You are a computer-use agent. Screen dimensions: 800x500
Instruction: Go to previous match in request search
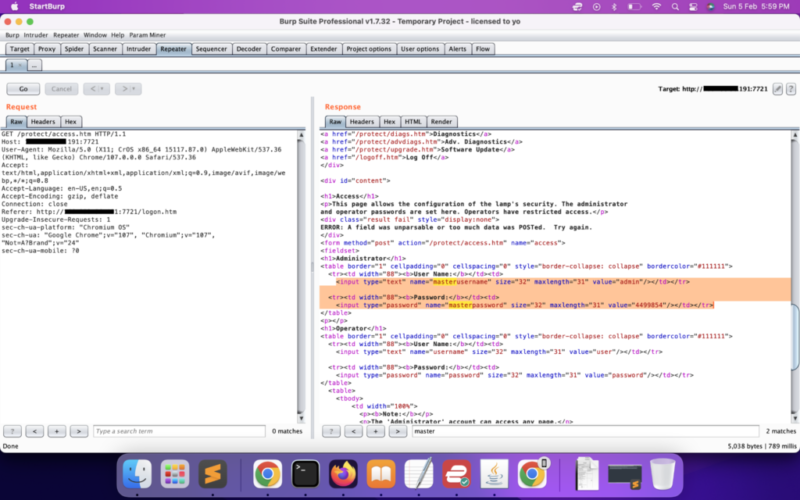(34, 431)
